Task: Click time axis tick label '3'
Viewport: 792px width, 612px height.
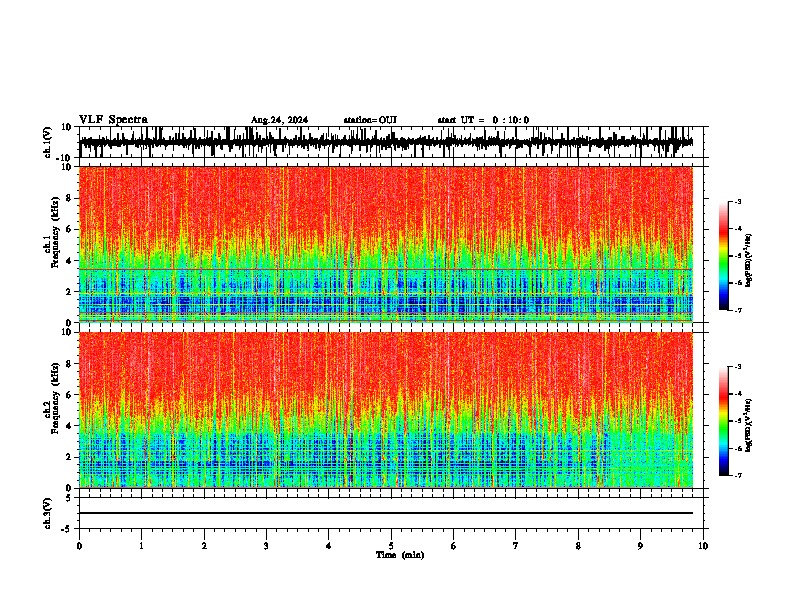Action: 266,546
